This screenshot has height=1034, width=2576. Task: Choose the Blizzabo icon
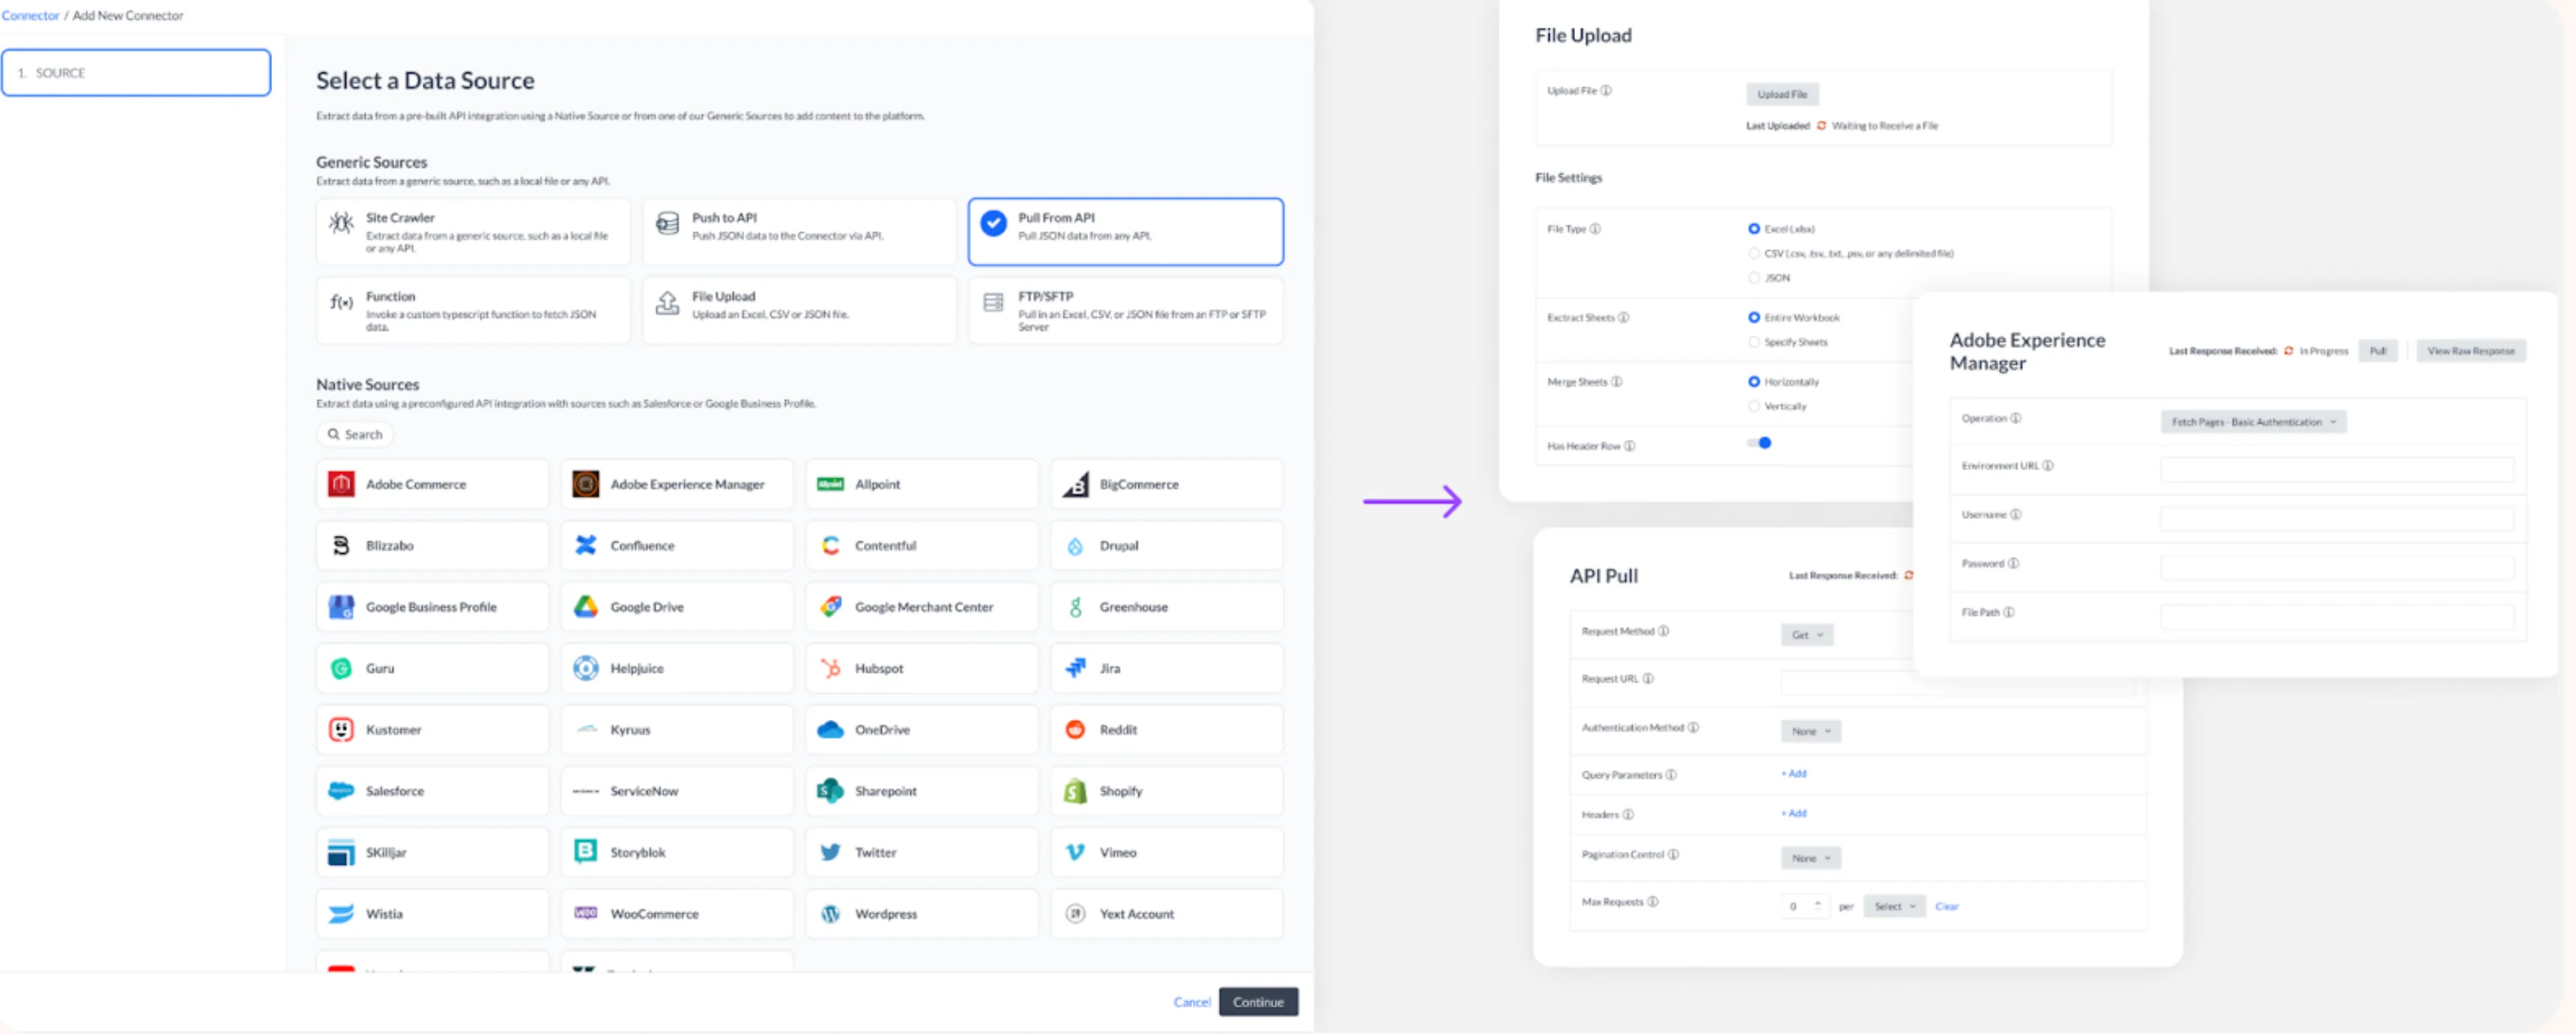(x=341, y=546)
